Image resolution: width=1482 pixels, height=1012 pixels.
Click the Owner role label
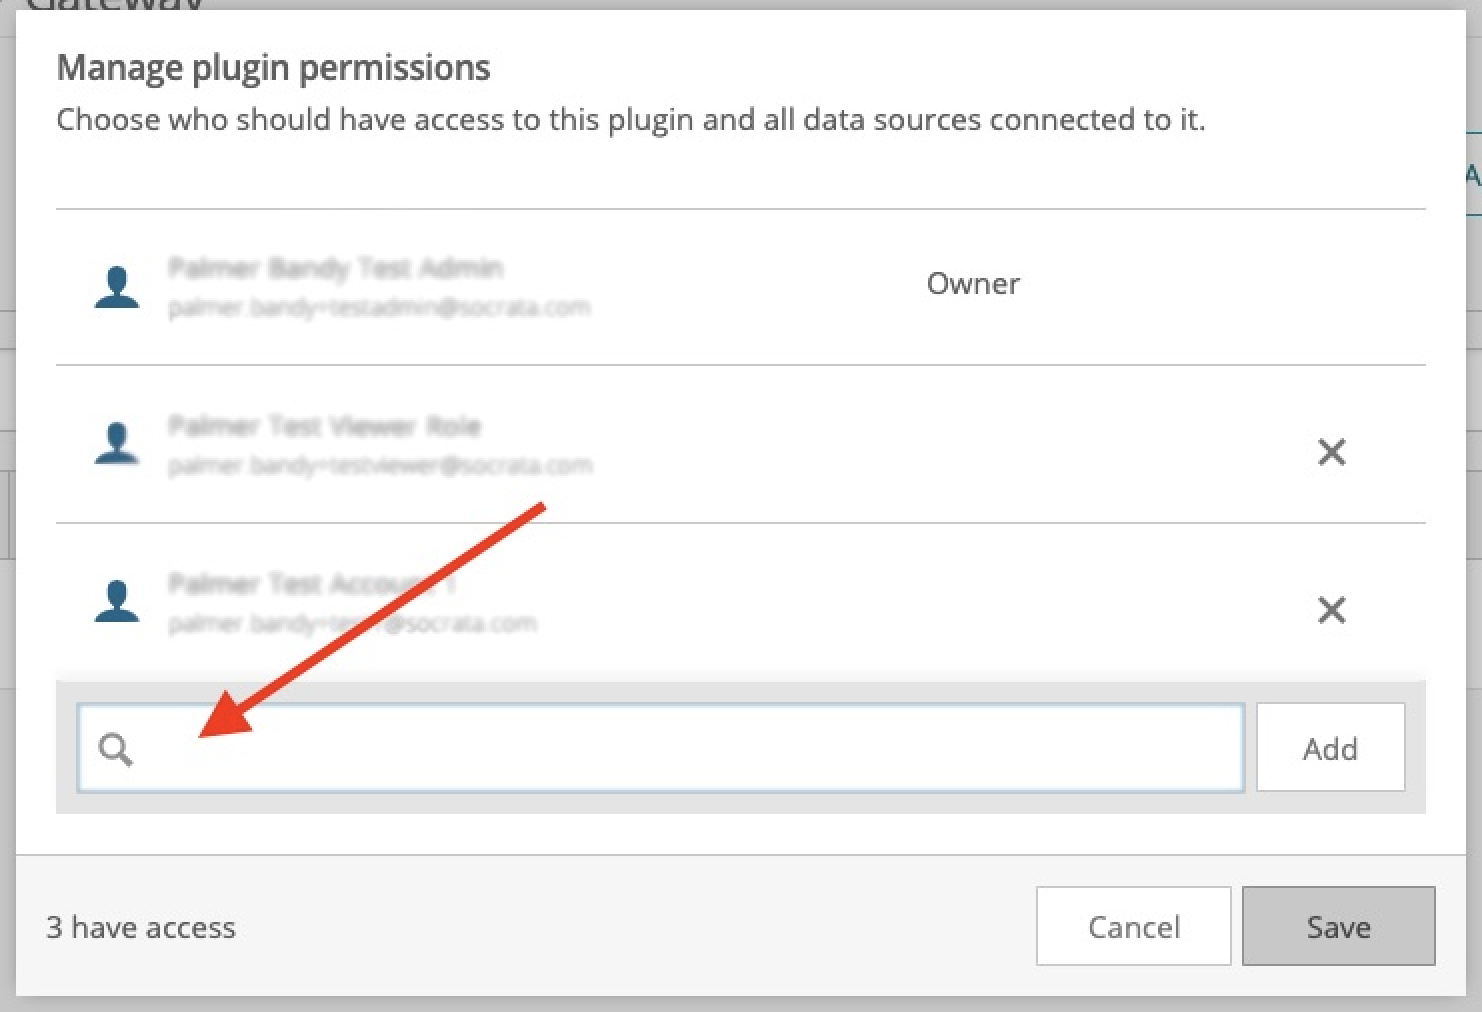pyautogui.click(x=973, y=284)
